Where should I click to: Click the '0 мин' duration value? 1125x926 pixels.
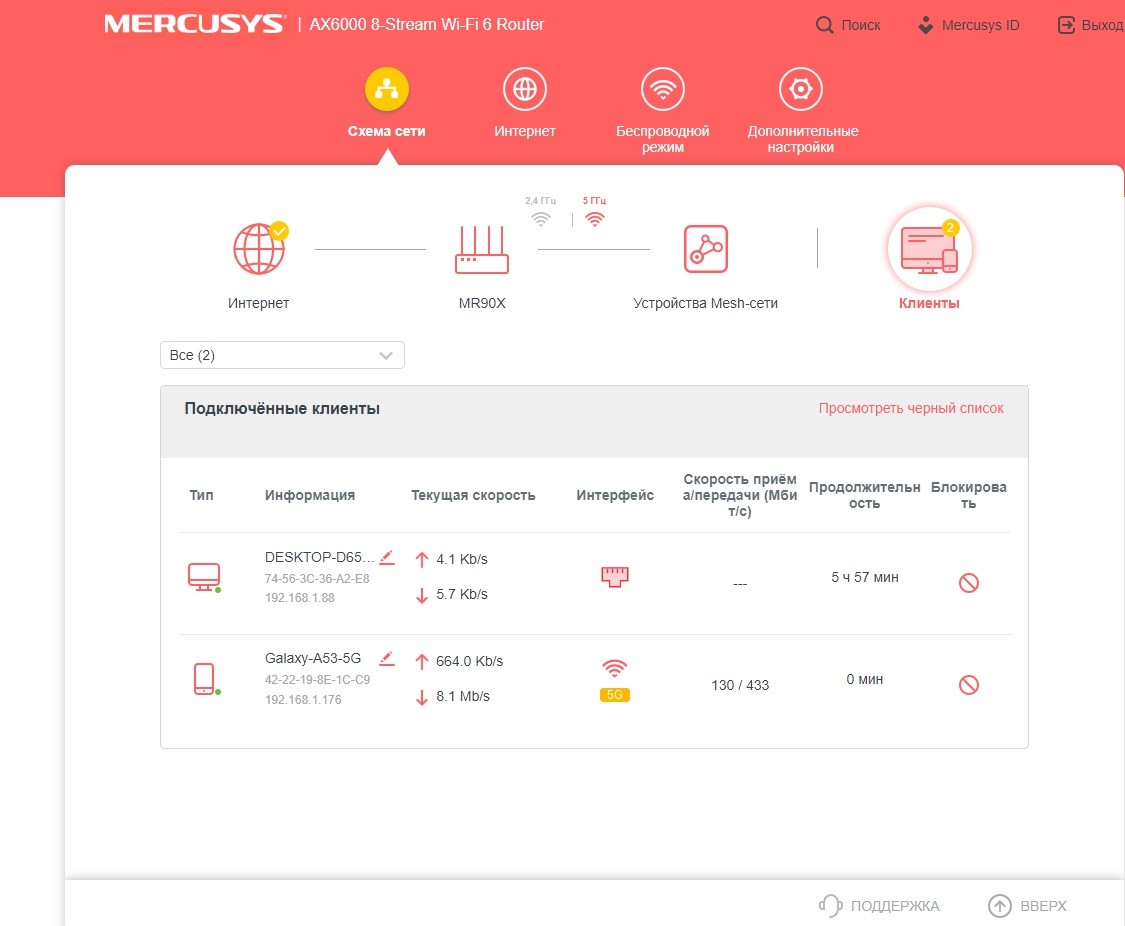click(865, 679)
